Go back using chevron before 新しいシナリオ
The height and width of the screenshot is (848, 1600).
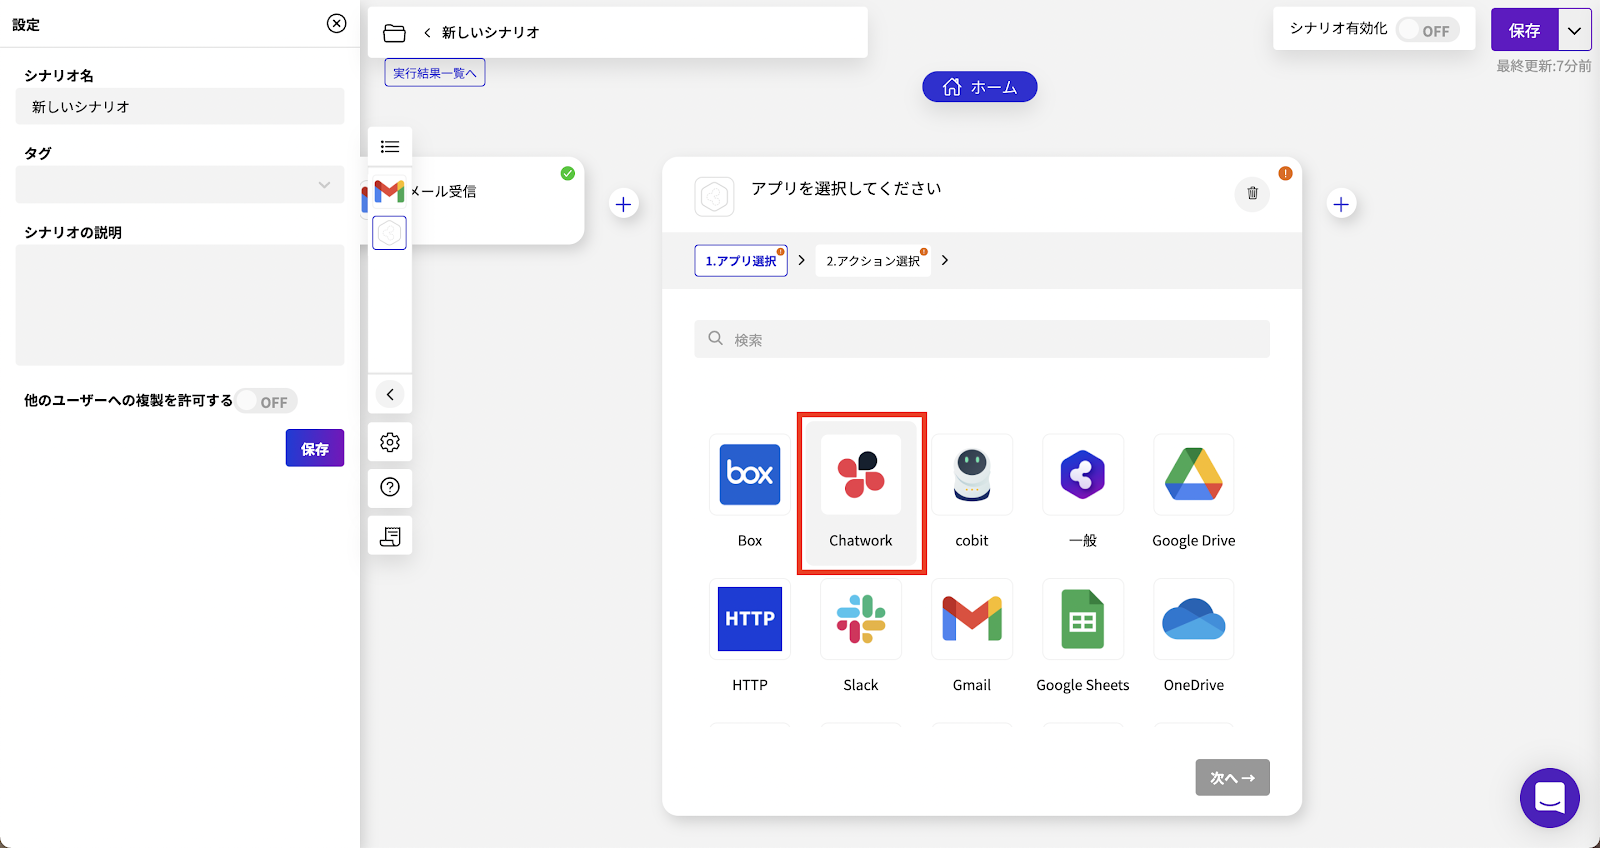pos(427,33)
